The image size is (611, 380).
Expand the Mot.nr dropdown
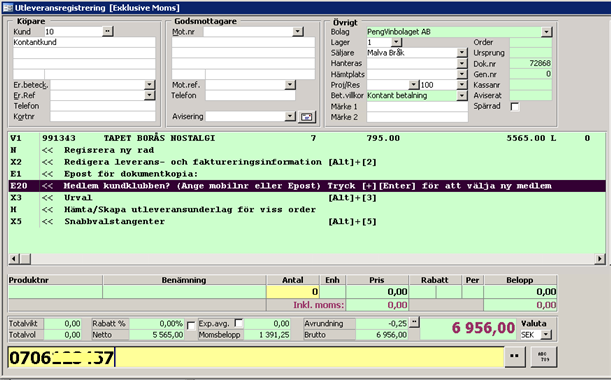(x=298, y=32)
